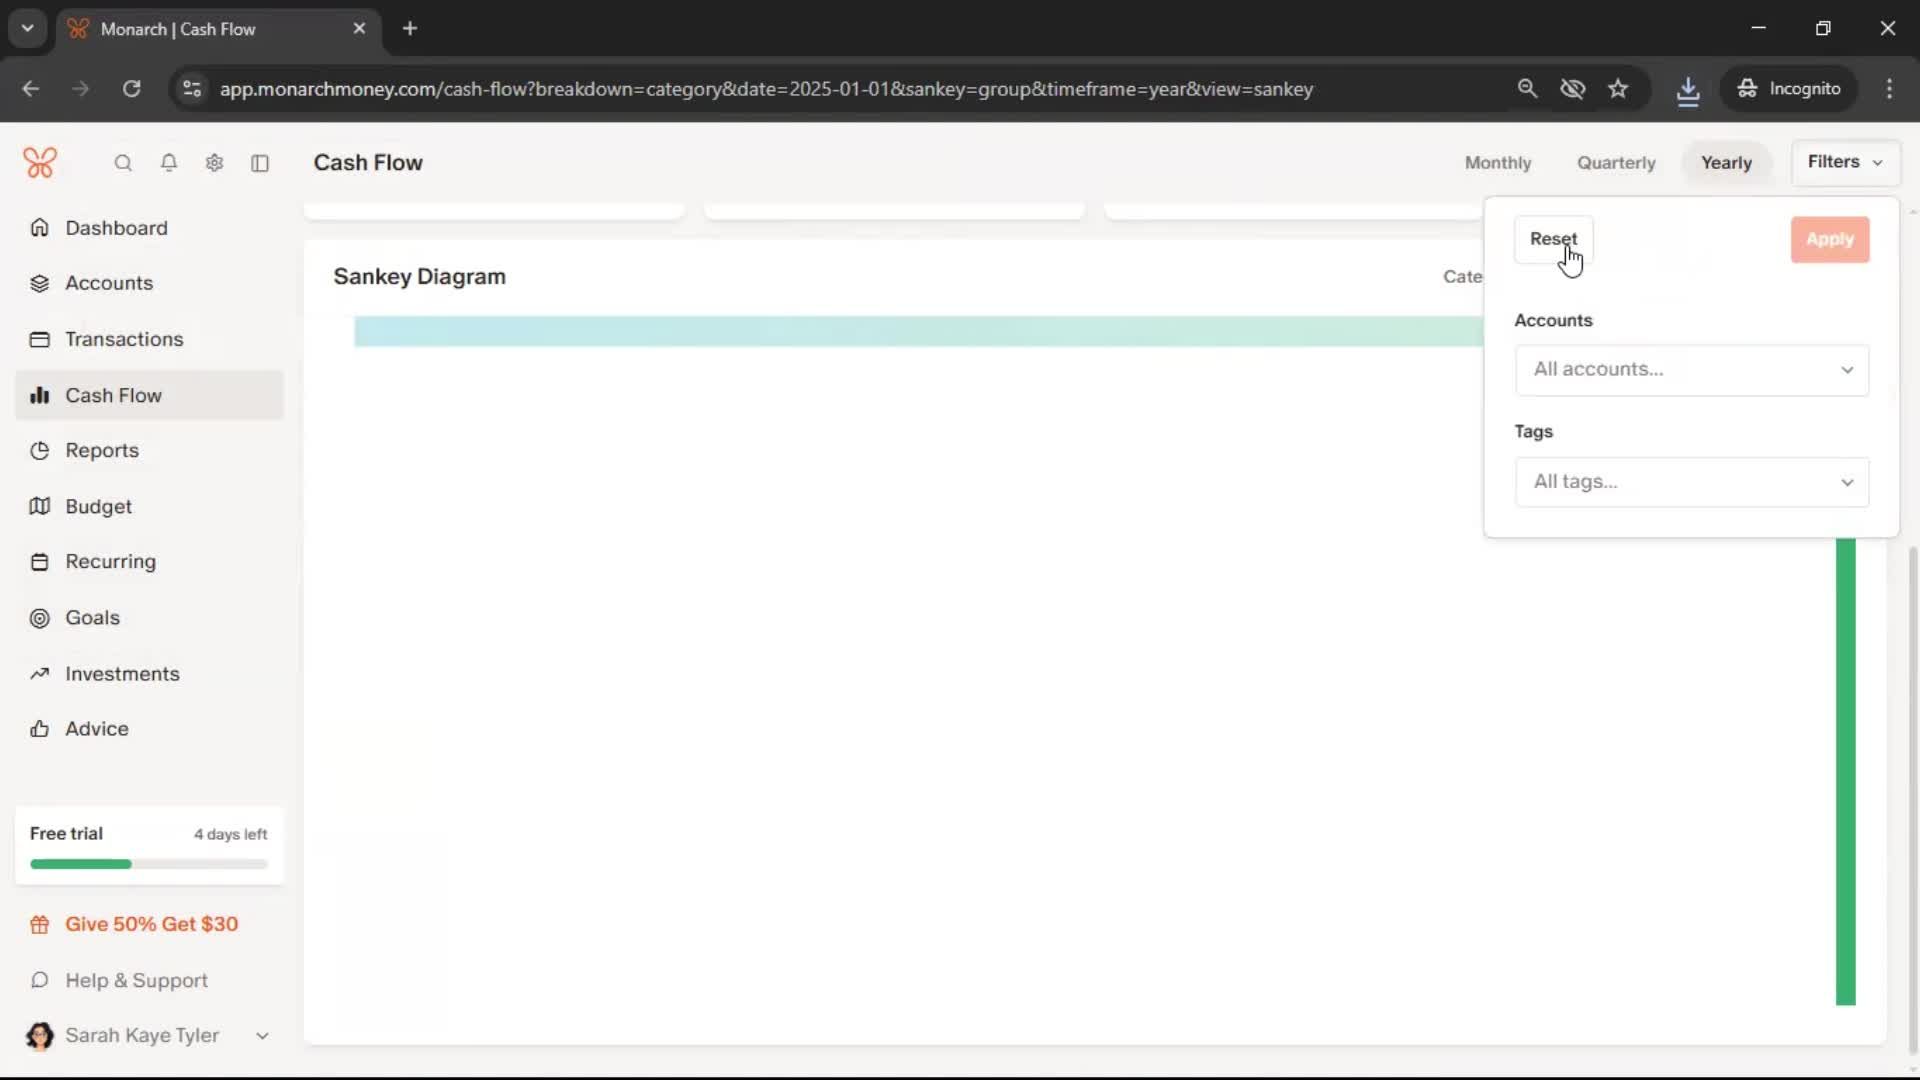Image resolution: width=1920 pixels, height=1080 pixels.
Task: Open the settings gear icon
Action: tap(214, 163)
